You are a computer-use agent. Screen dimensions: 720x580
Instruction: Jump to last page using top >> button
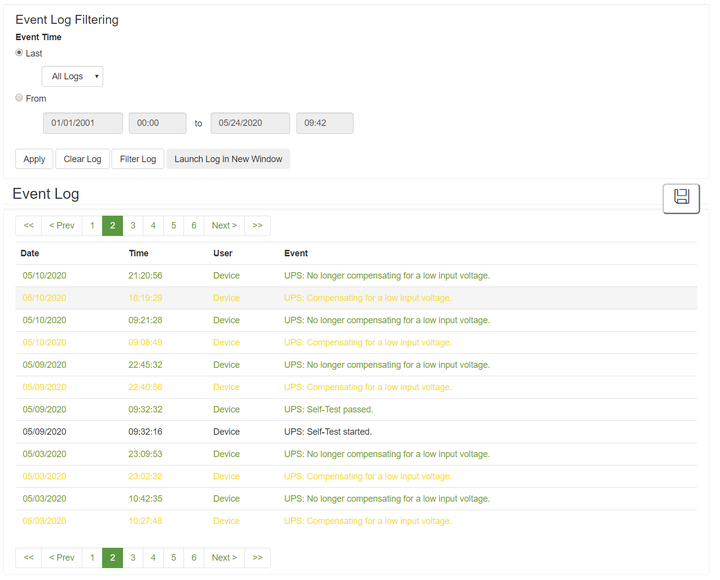pos(258,225)
